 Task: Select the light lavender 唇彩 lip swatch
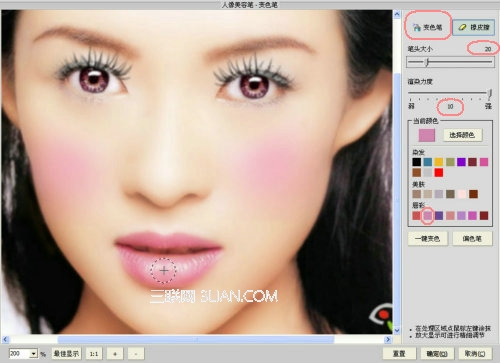461,215
